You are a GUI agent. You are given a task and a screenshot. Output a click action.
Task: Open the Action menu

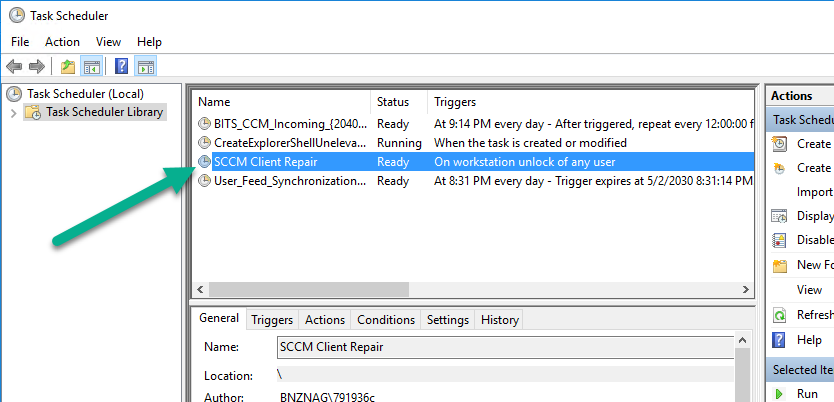coord(62,42)
